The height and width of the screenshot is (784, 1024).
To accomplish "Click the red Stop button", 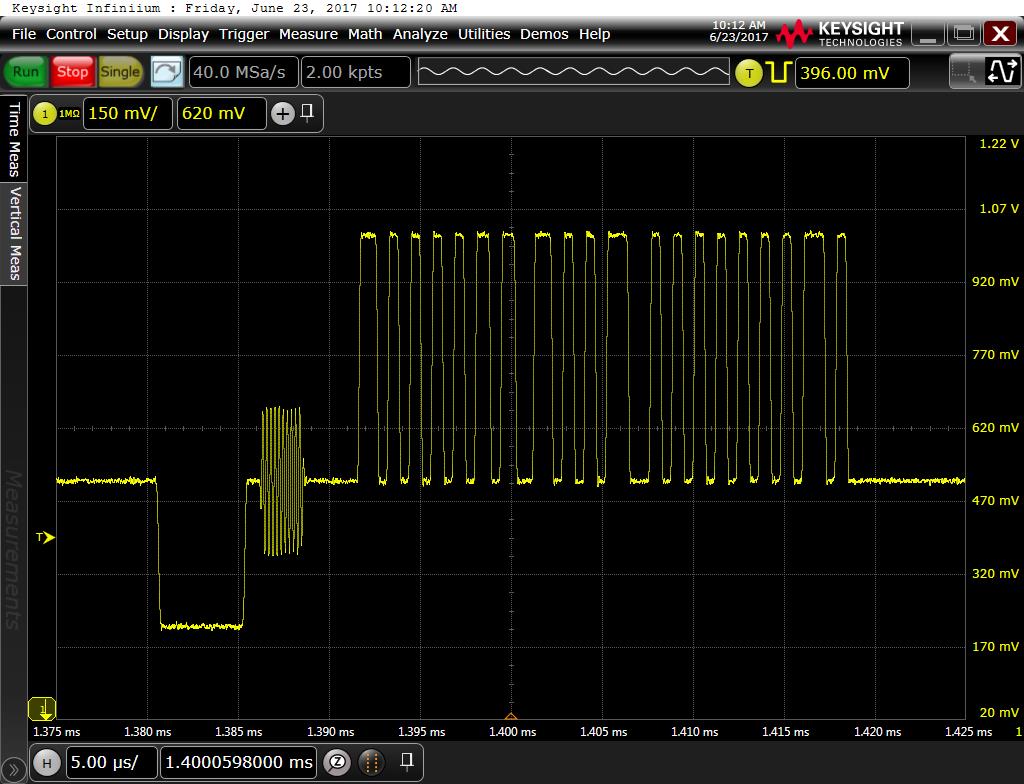I will [72, 72].
